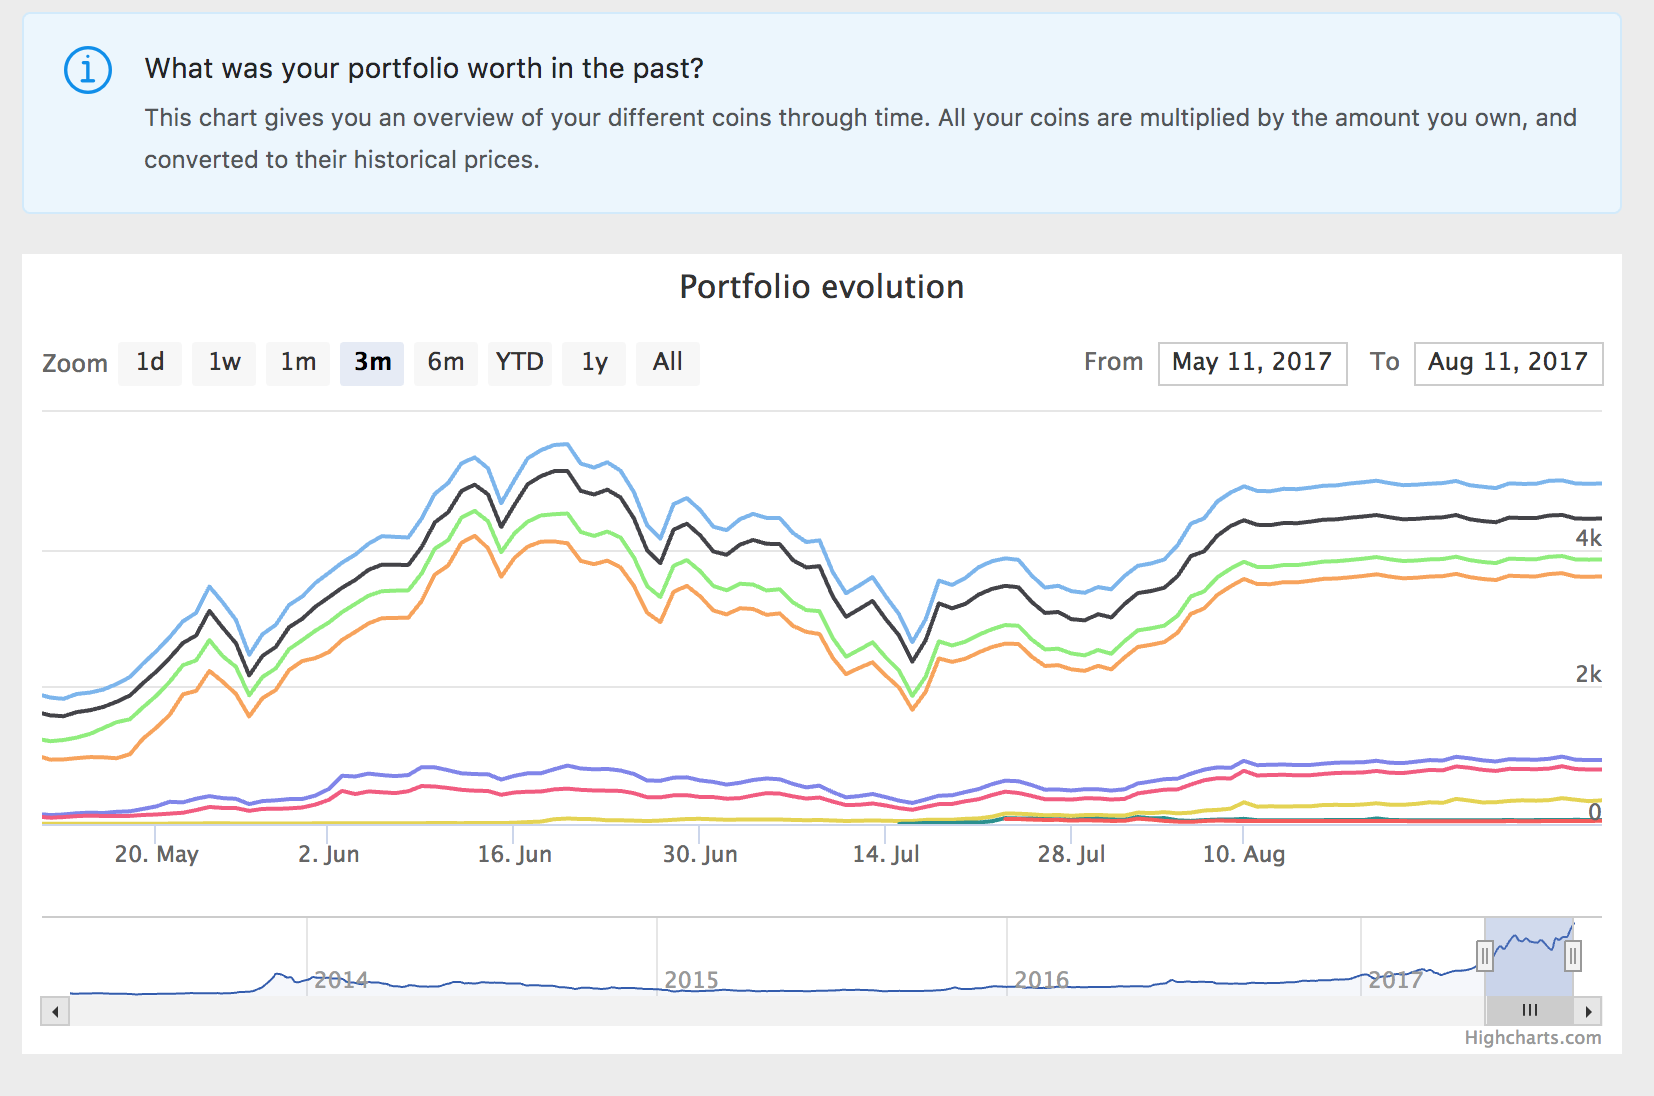Zoom the chart to 1w
Screen dimensions: 1654x1096
point(225,363)
